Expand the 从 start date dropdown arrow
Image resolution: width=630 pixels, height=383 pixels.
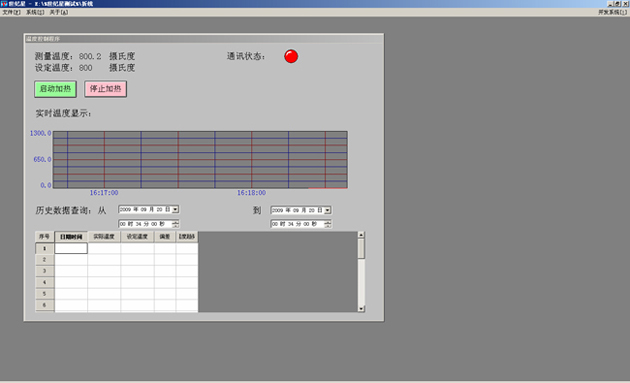[175, 209]
